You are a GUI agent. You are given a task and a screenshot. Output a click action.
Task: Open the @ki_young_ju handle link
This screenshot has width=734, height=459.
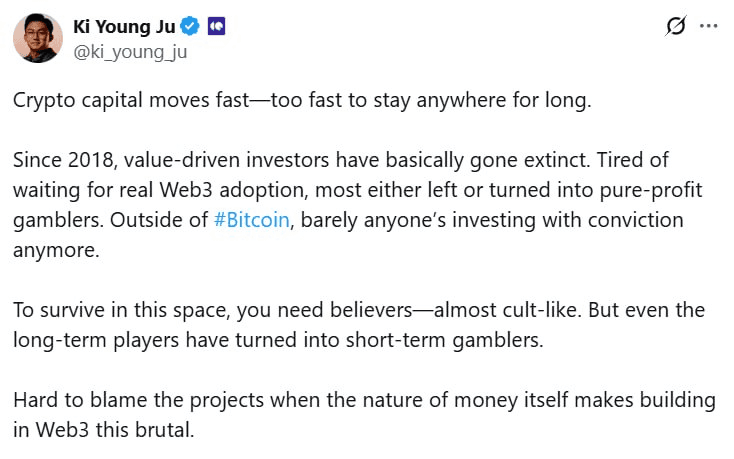pos(130,51)
